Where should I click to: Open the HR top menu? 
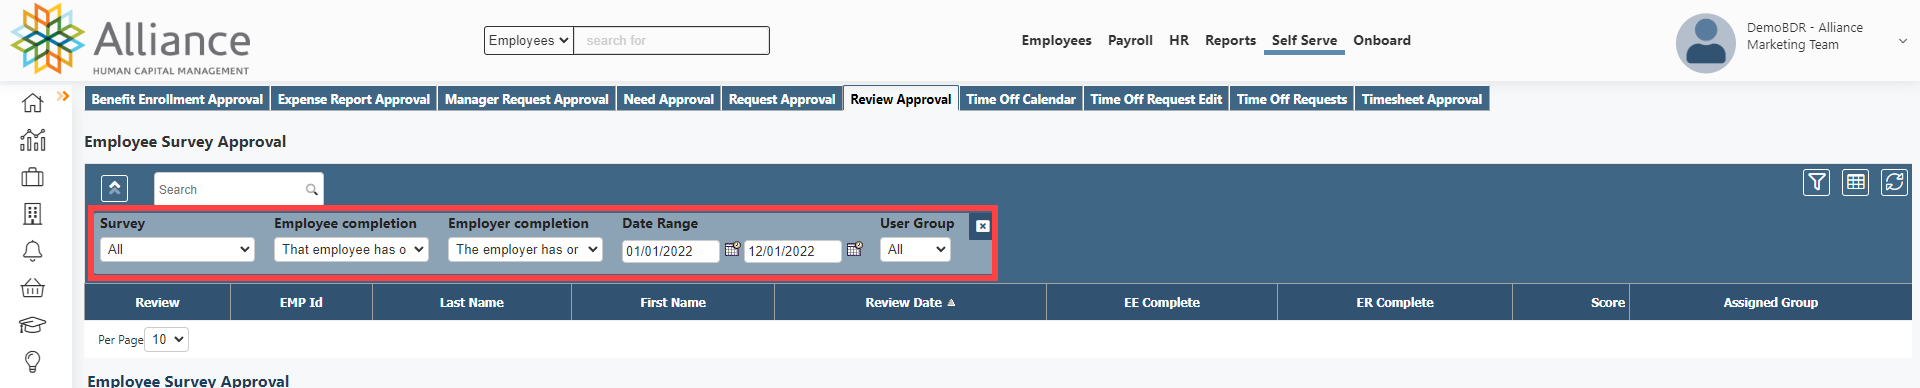pyautogui.click(x=1179, y=40)
